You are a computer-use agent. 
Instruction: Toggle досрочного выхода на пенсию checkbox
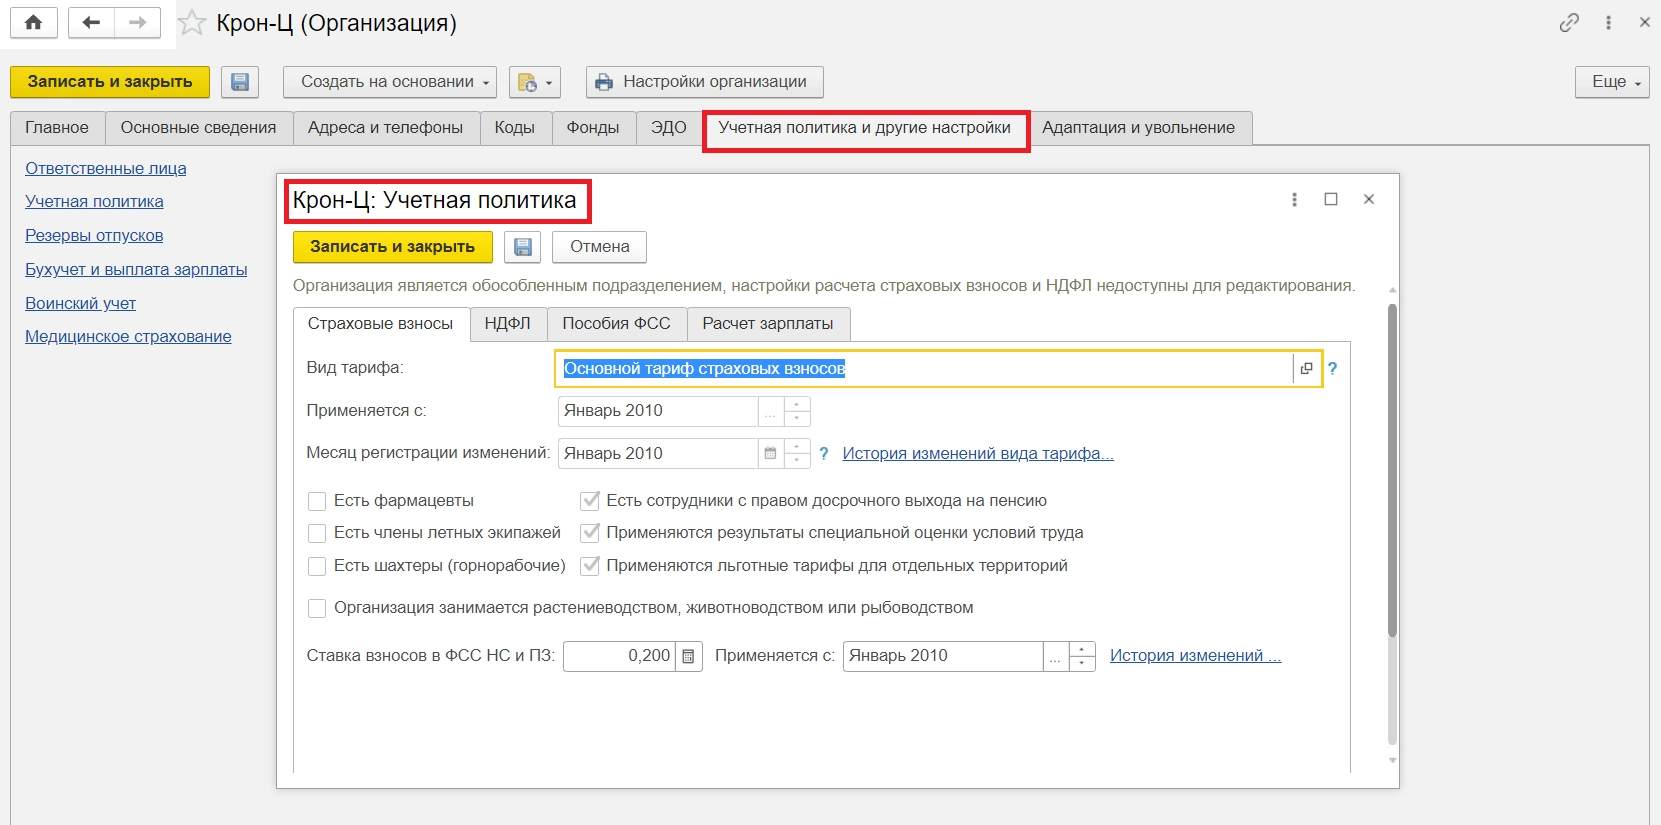tap(590, 501)
